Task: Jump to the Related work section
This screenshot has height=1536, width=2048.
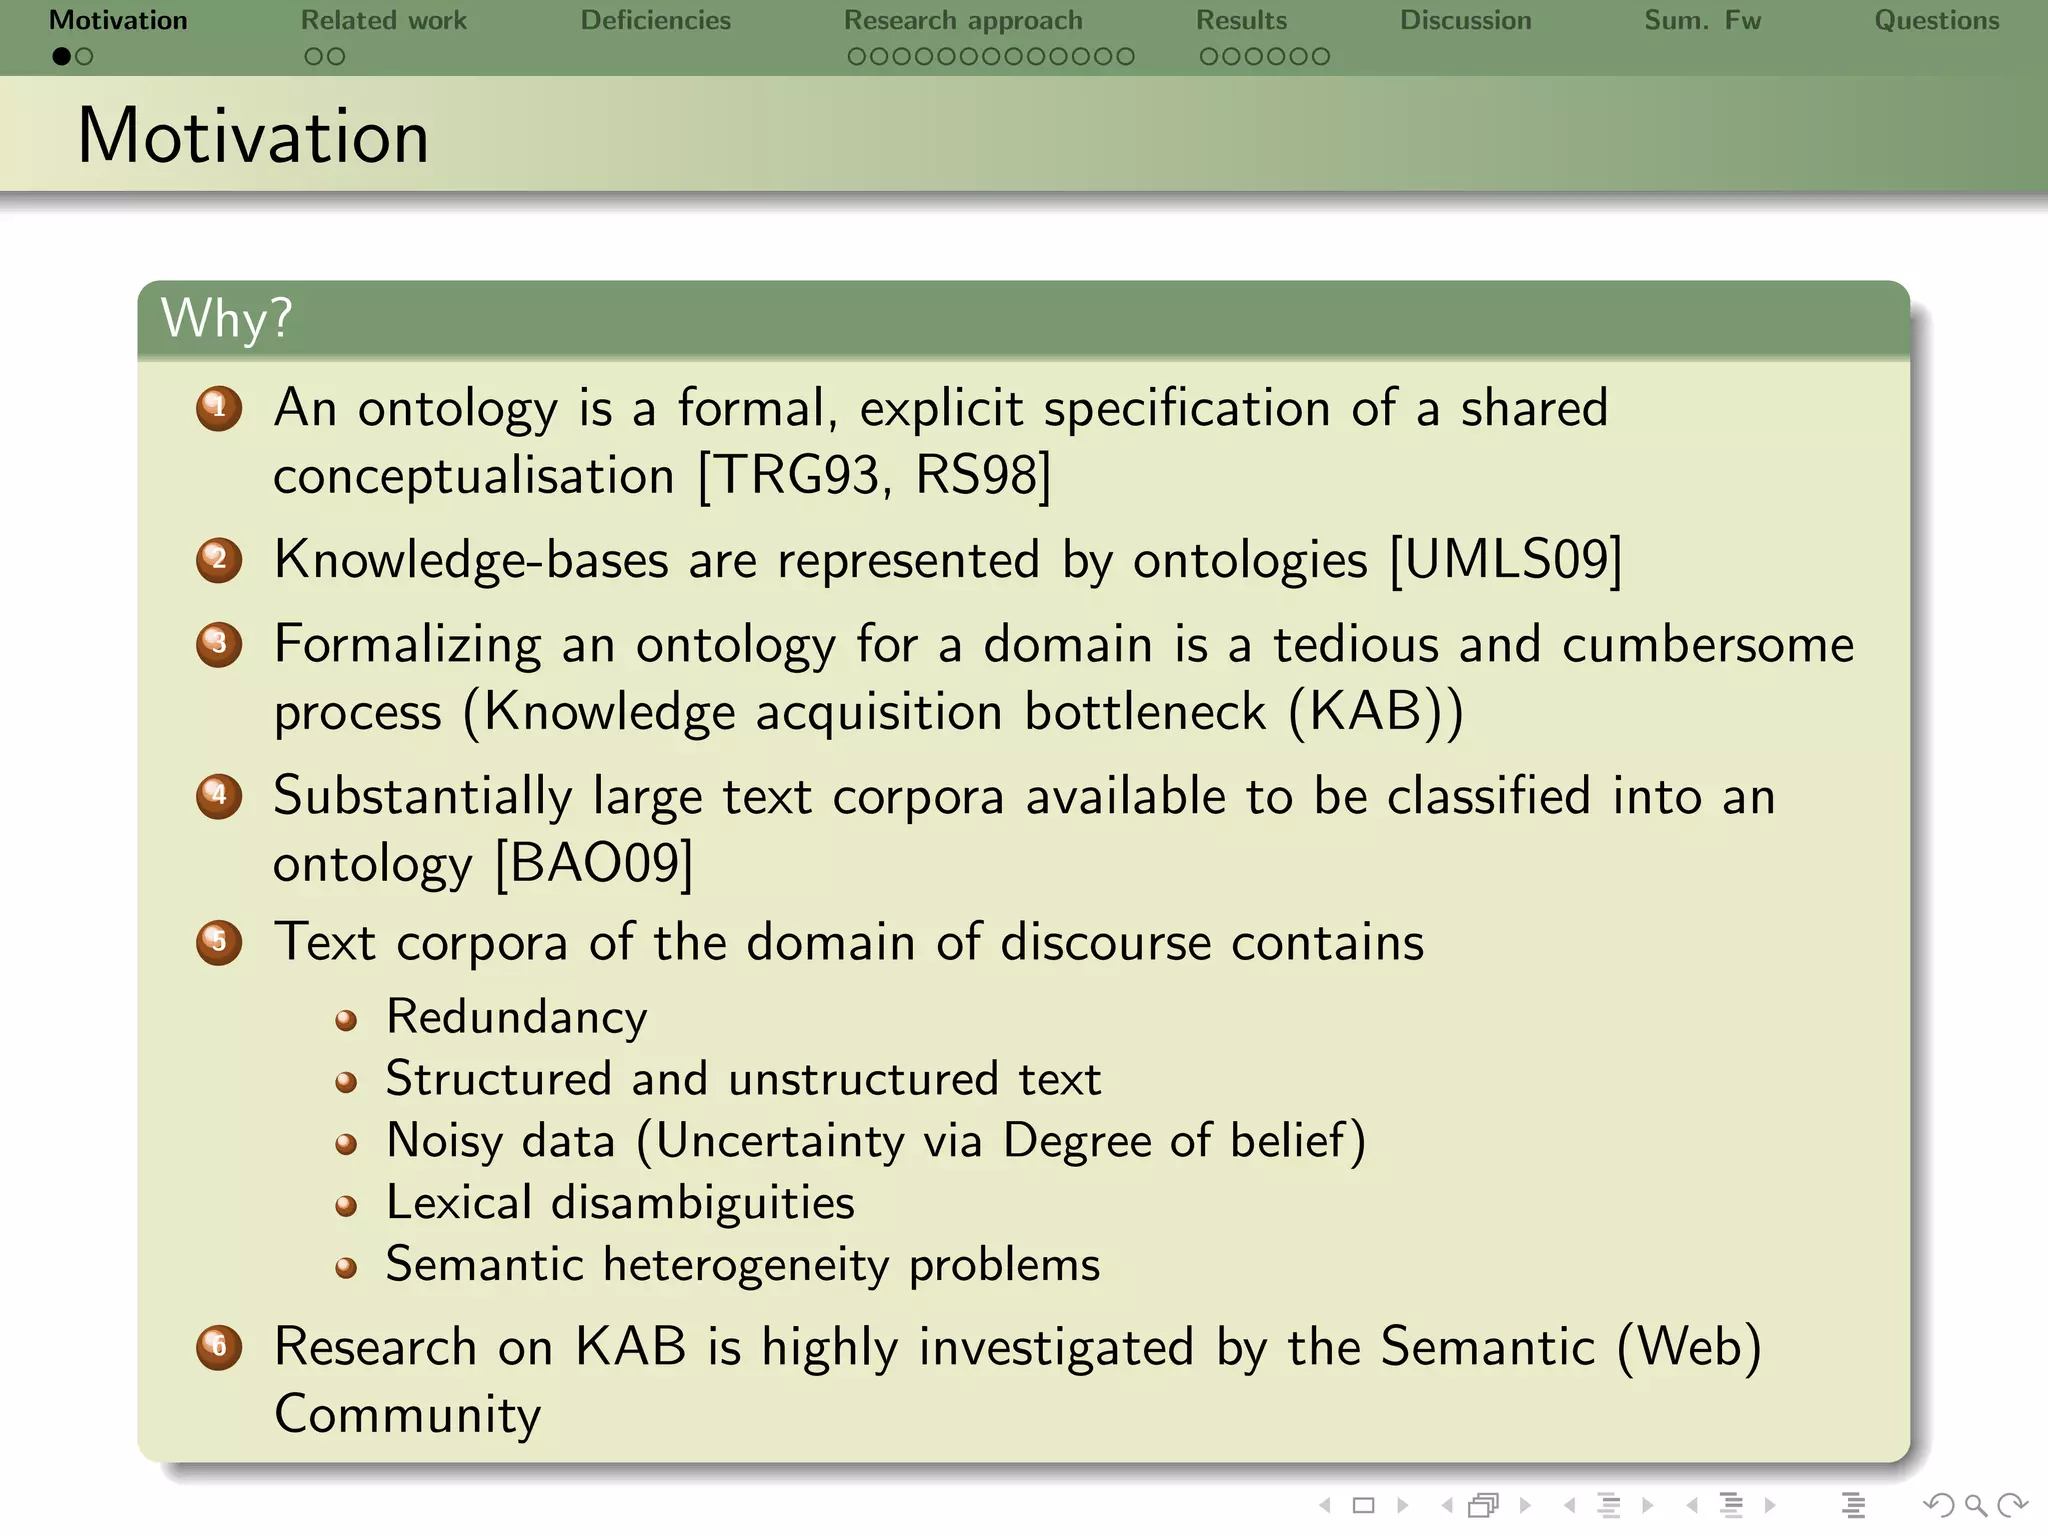Action: point(384,20)
